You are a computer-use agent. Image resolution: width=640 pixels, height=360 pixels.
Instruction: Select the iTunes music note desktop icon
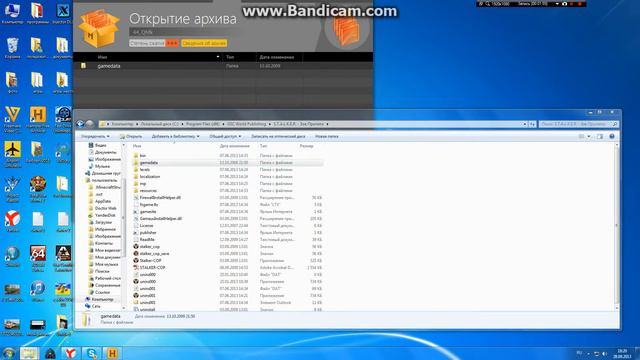point(38,291)
